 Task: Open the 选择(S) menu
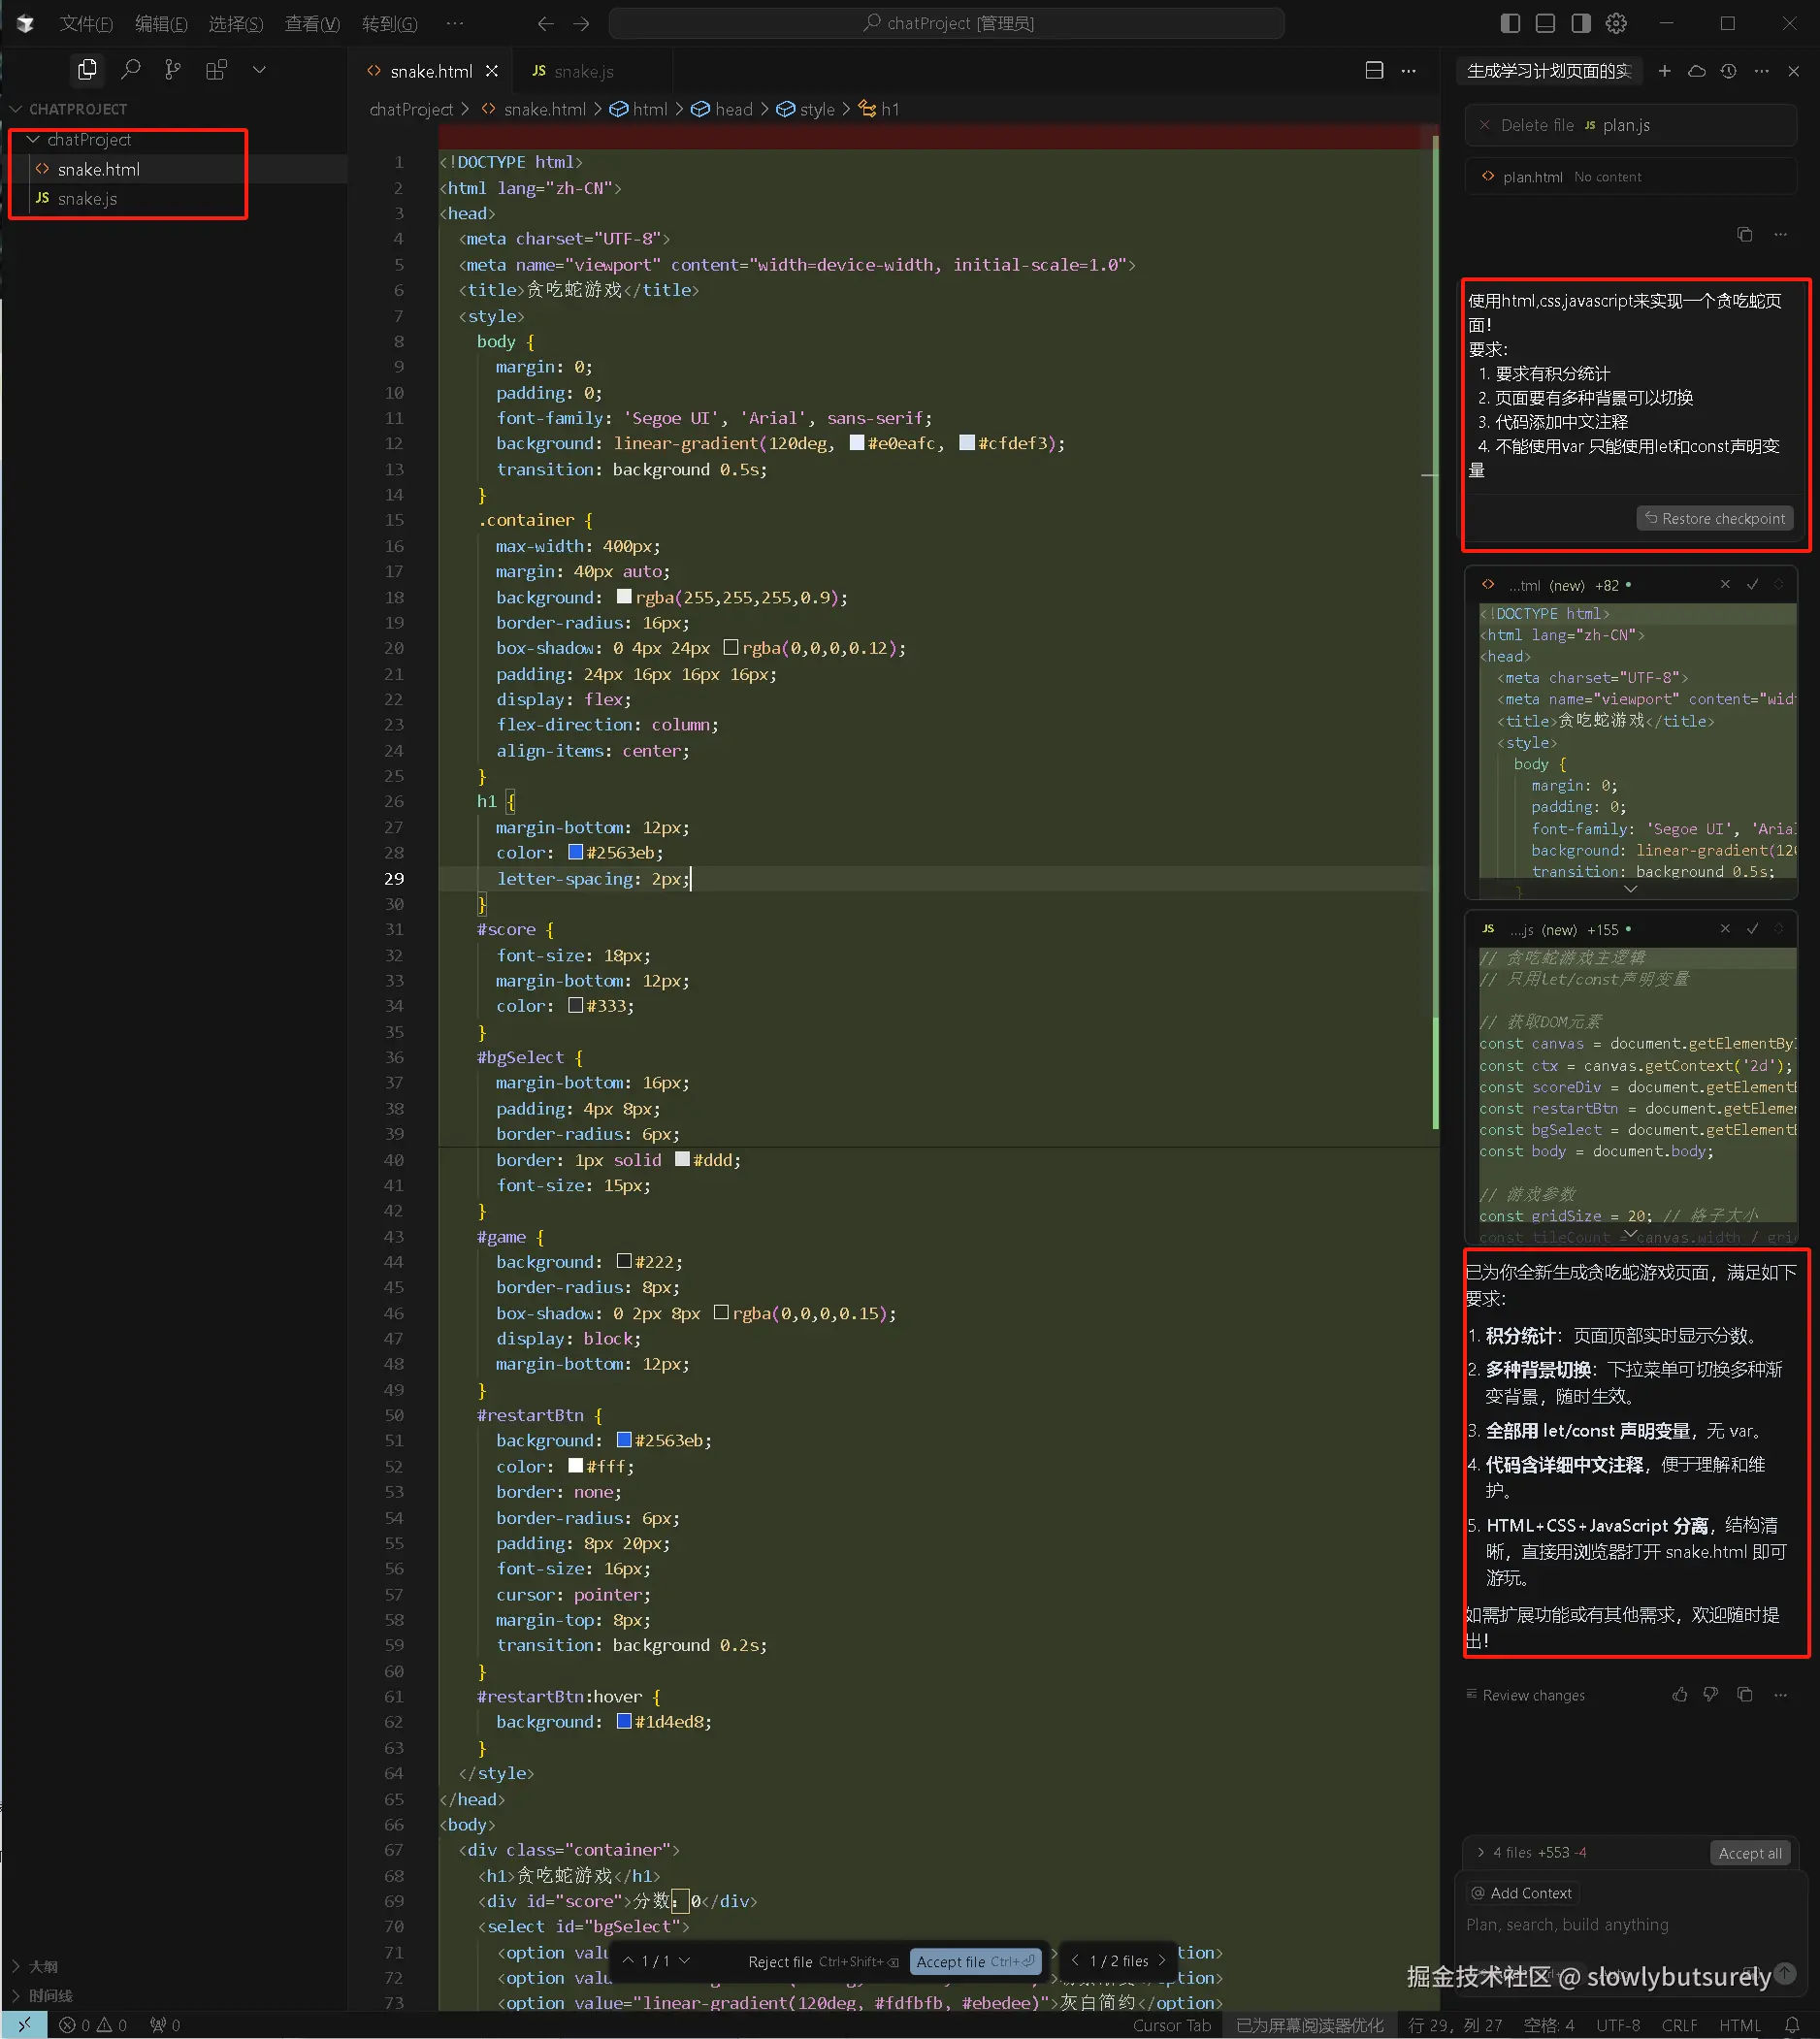[236, 23]
